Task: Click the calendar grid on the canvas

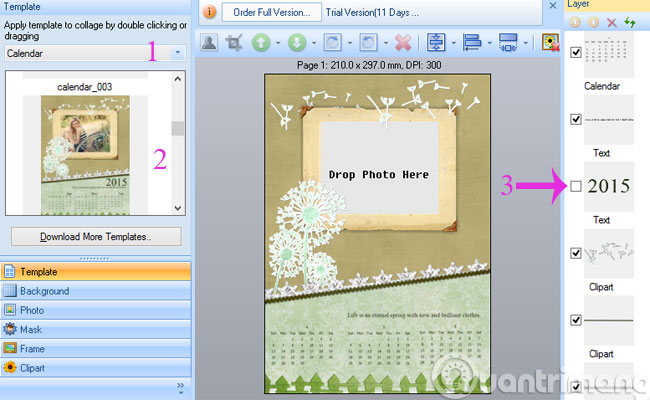Action: click(x=375, y=346)
